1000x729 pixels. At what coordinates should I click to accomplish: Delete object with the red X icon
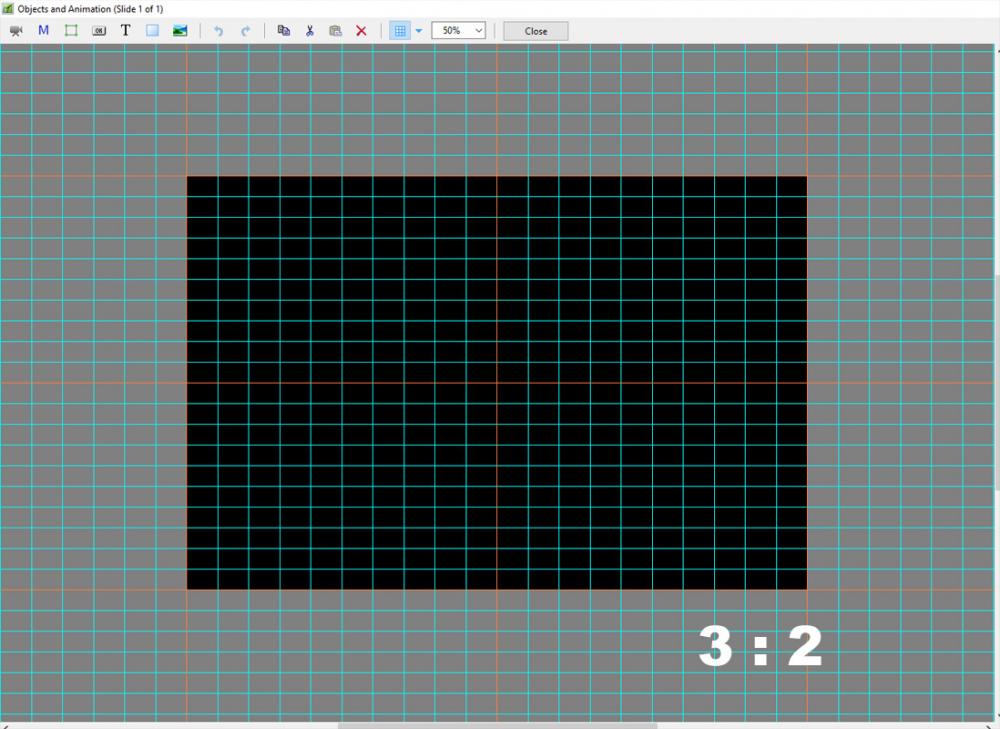[x=361, y=31]
